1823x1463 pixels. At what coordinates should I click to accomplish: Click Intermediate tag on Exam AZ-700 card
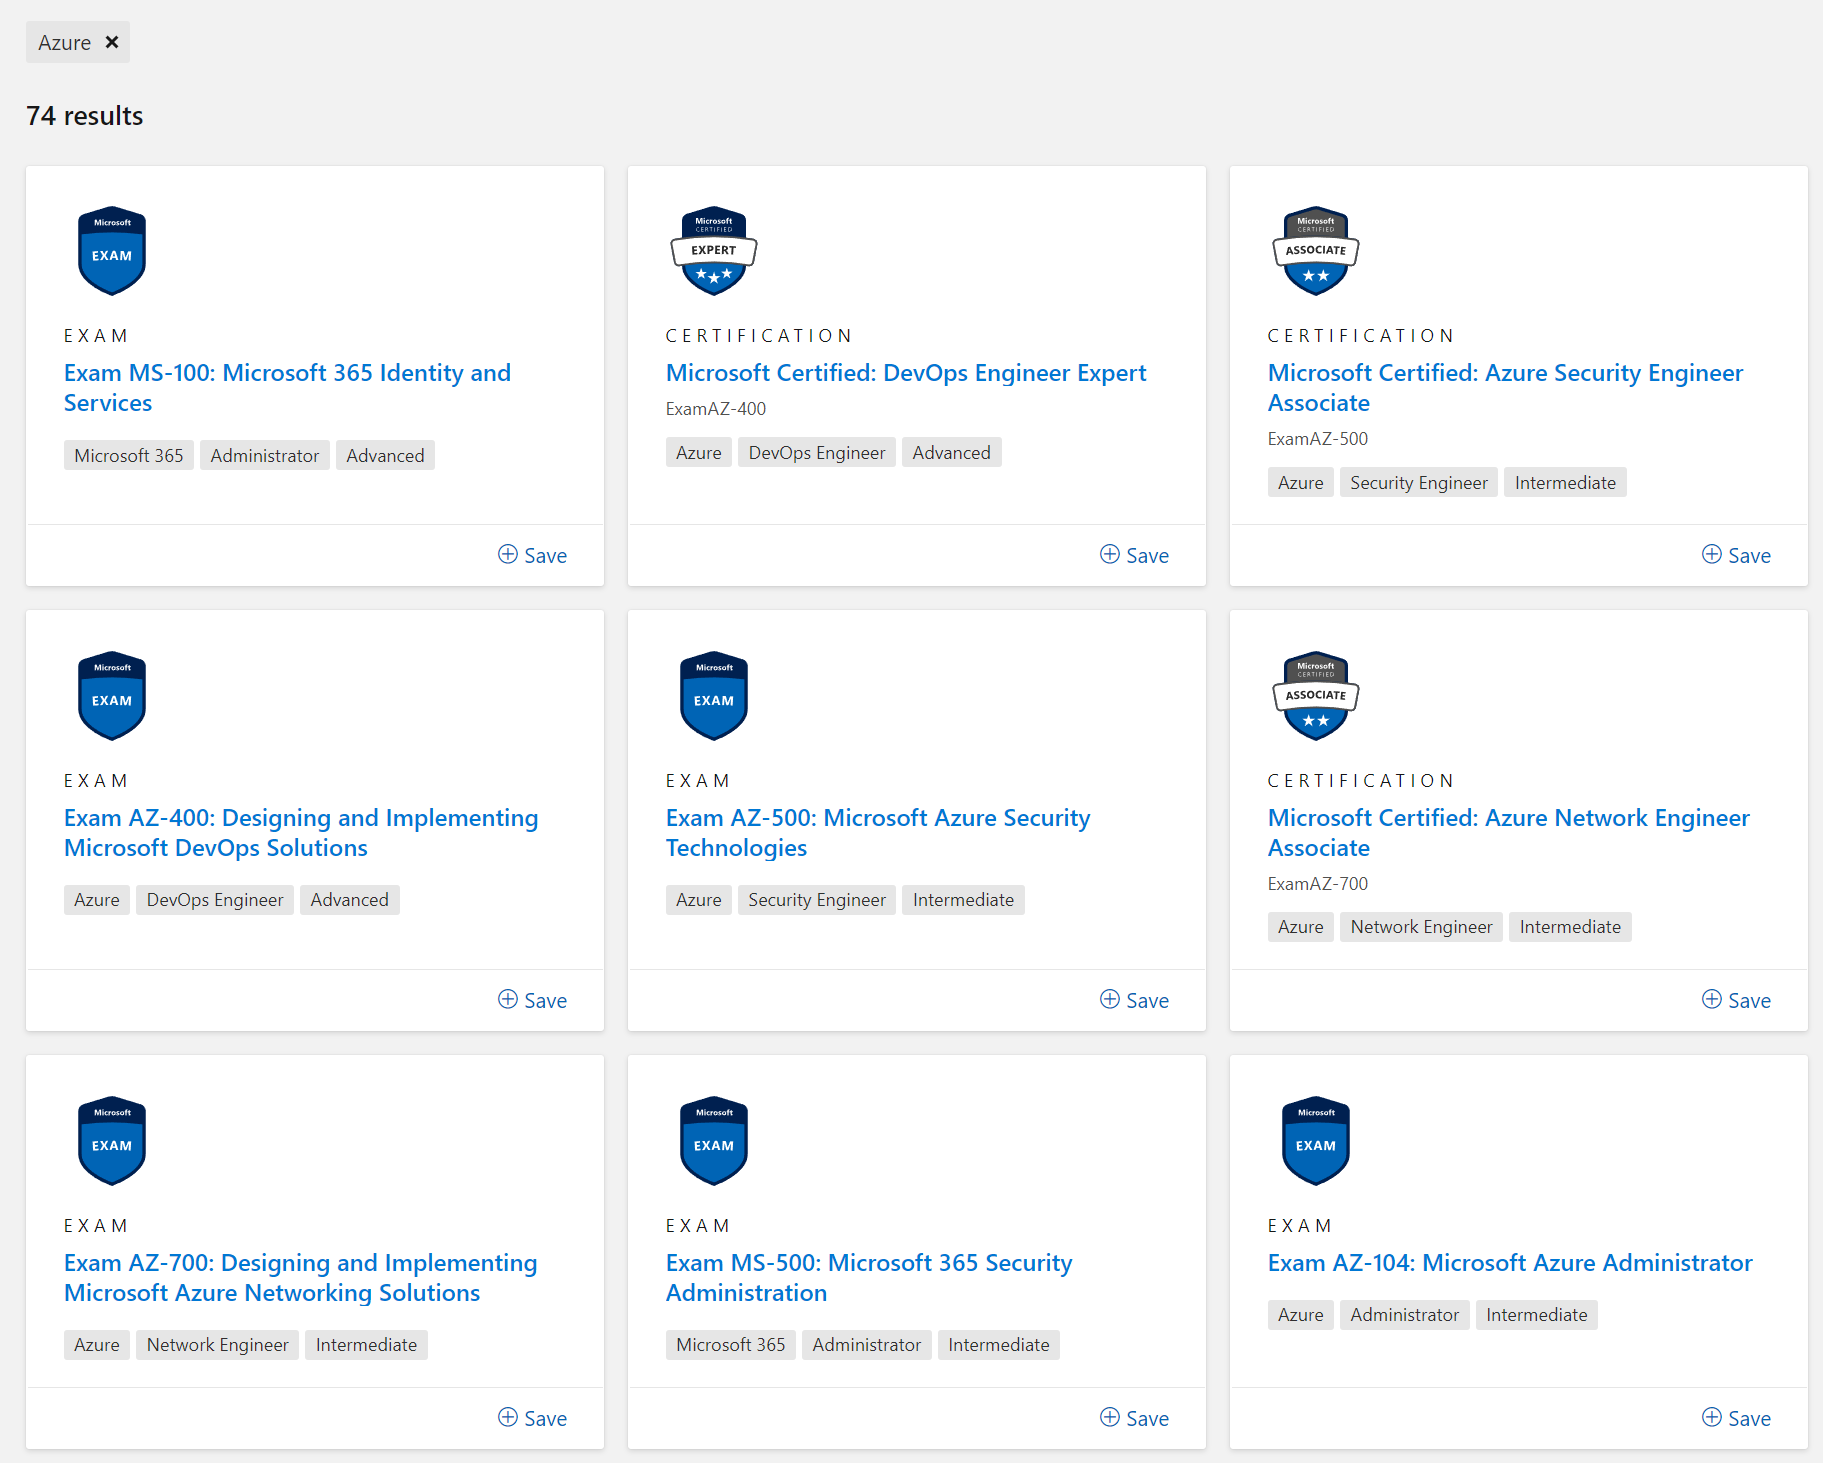click(x=366, y=1345)
